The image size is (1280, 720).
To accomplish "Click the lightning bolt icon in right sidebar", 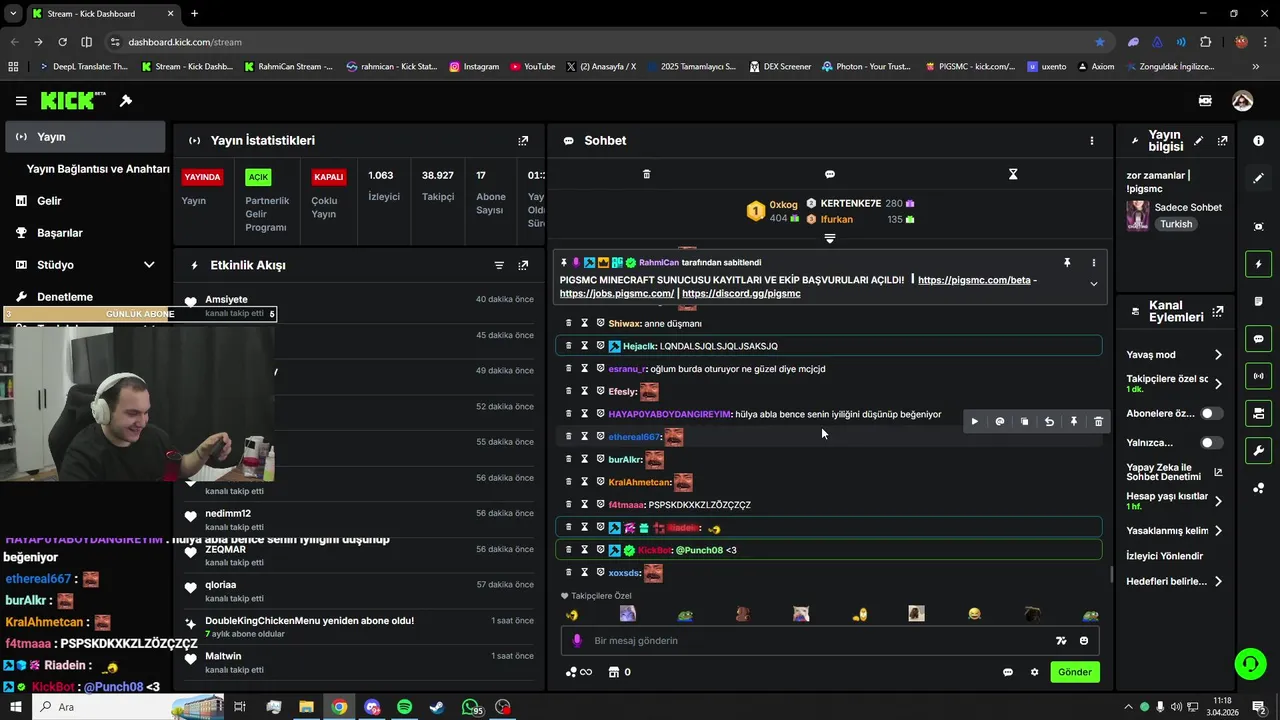I will coord(1258,264).
